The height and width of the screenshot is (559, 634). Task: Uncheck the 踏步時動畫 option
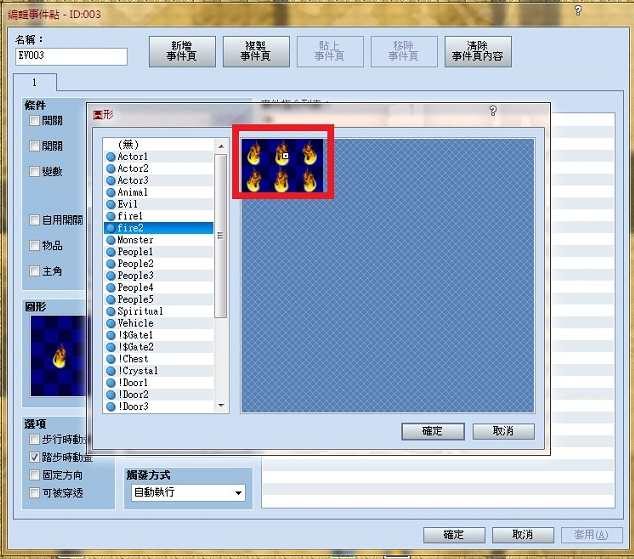(x=34, y=457)
